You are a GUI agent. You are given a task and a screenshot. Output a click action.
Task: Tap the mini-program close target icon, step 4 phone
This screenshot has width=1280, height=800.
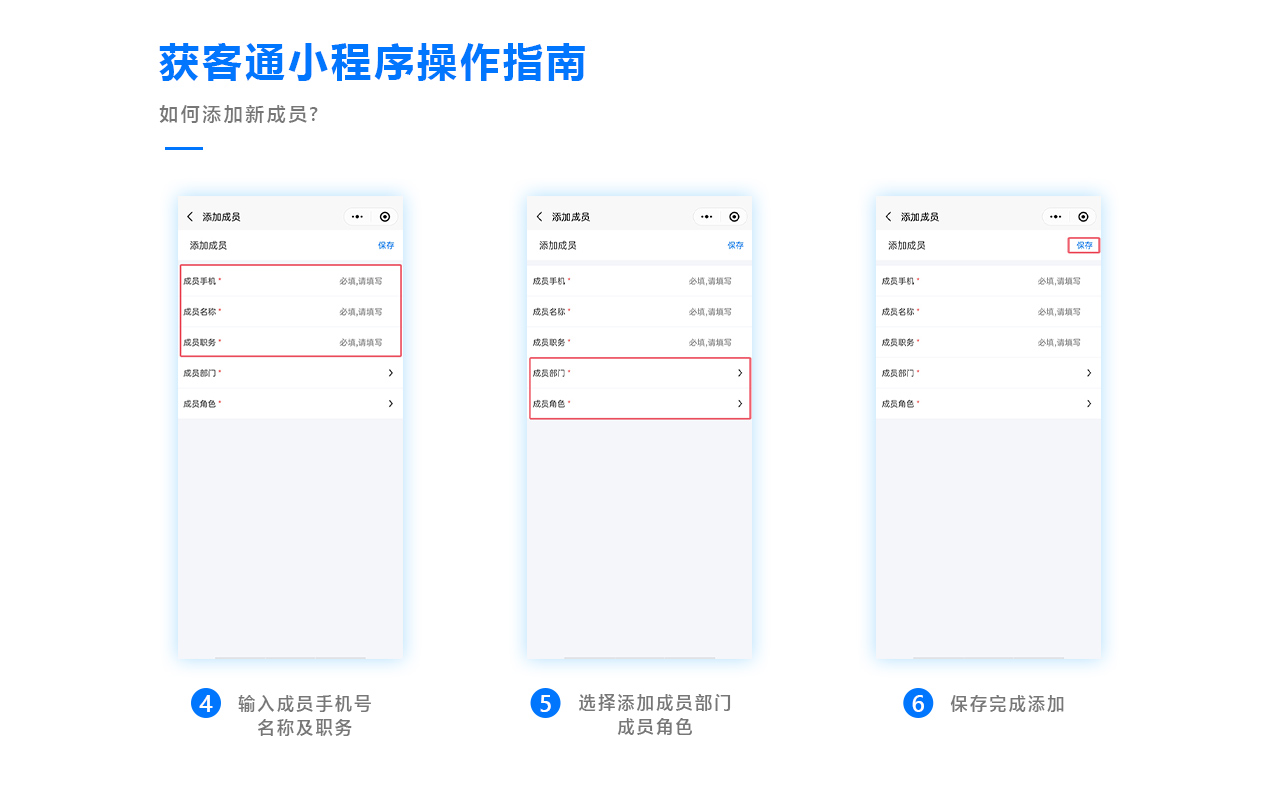[385, 217]
